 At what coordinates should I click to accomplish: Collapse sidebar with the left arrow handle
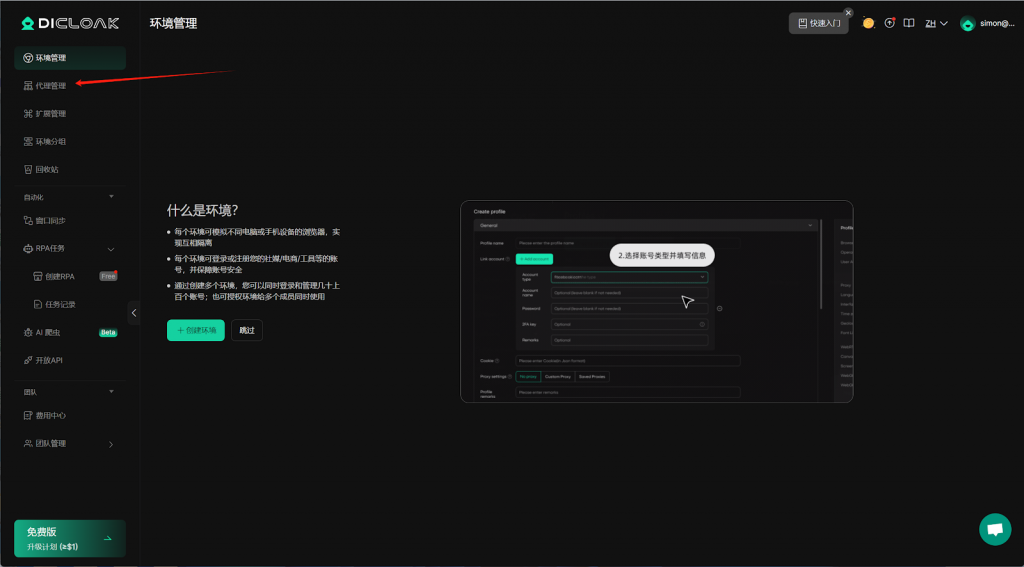click(x=134, y=313)
